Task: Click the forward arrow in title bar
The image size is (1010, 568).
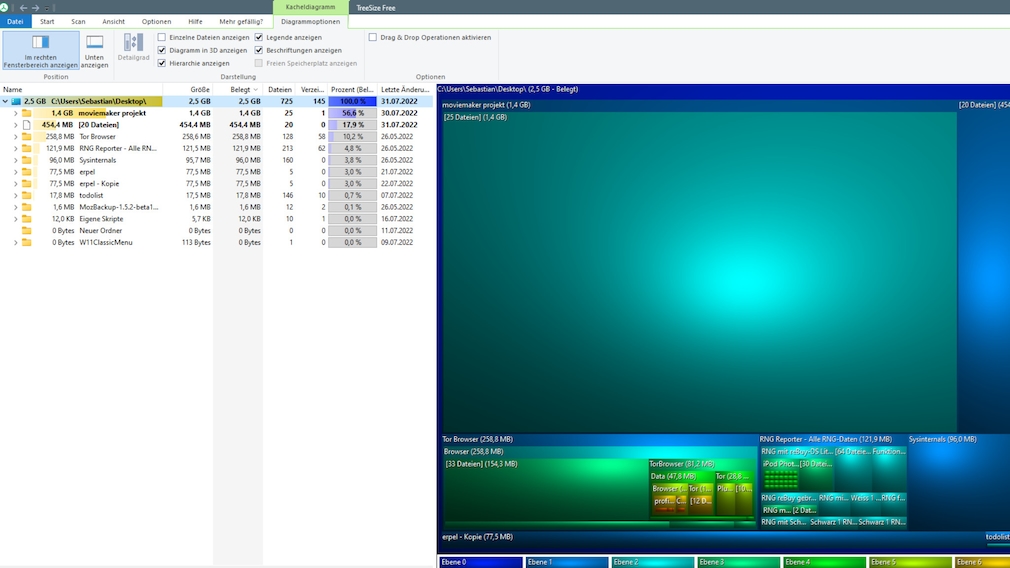Action: pyautogui.click(x=36, y=7)
